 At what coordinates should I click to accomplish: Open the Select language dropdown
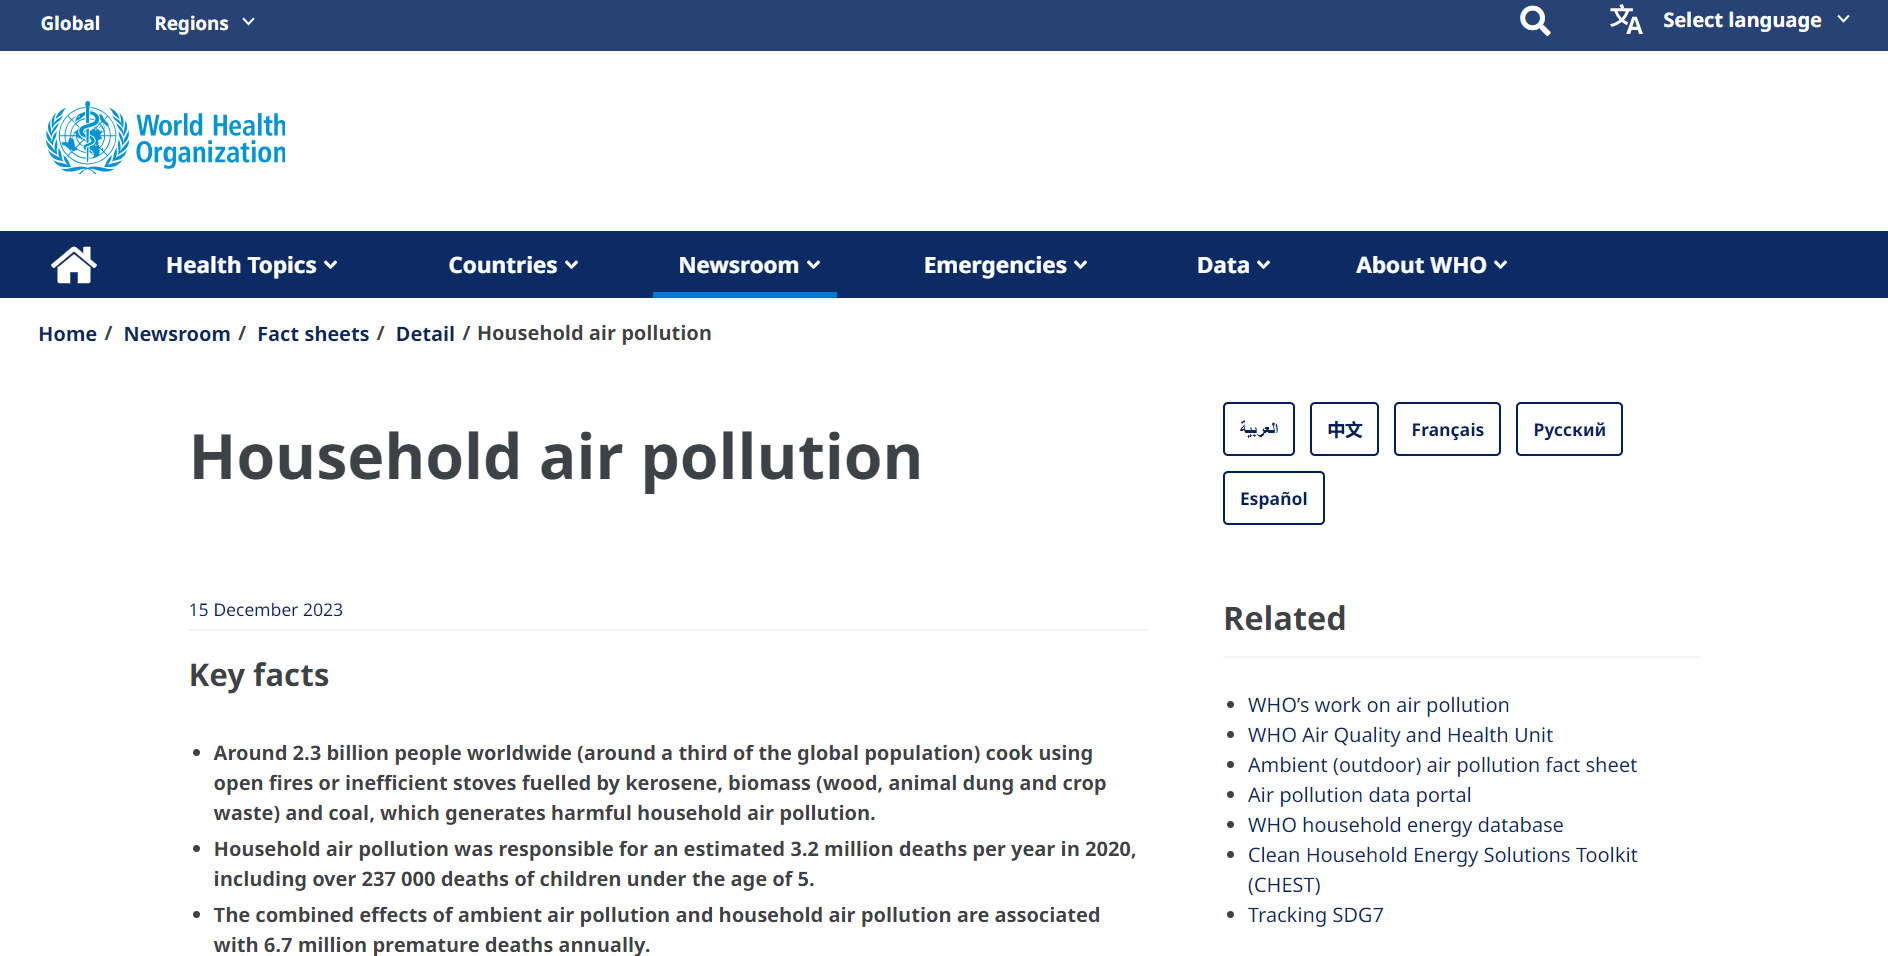(1755, 21)
